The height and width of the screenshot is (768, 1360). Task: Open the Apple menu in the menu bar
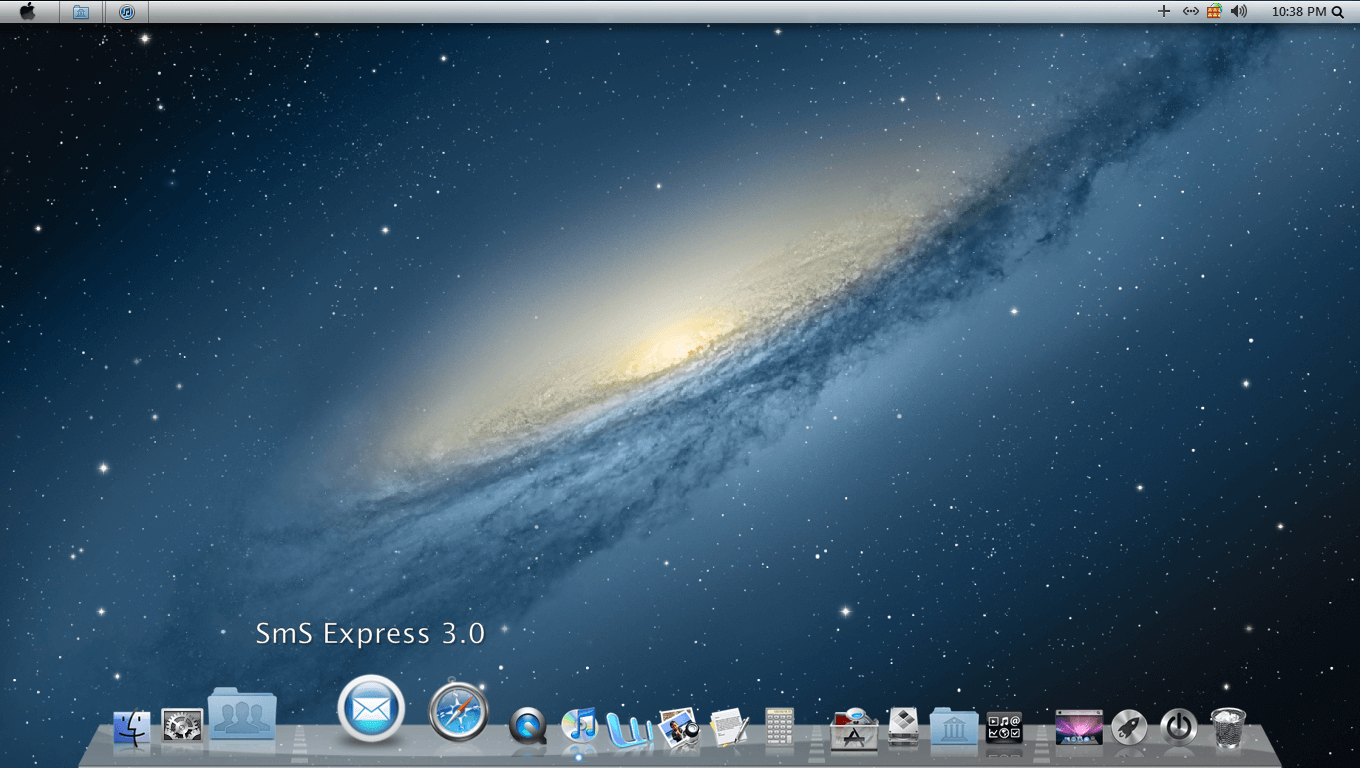(x=27, y=11)
